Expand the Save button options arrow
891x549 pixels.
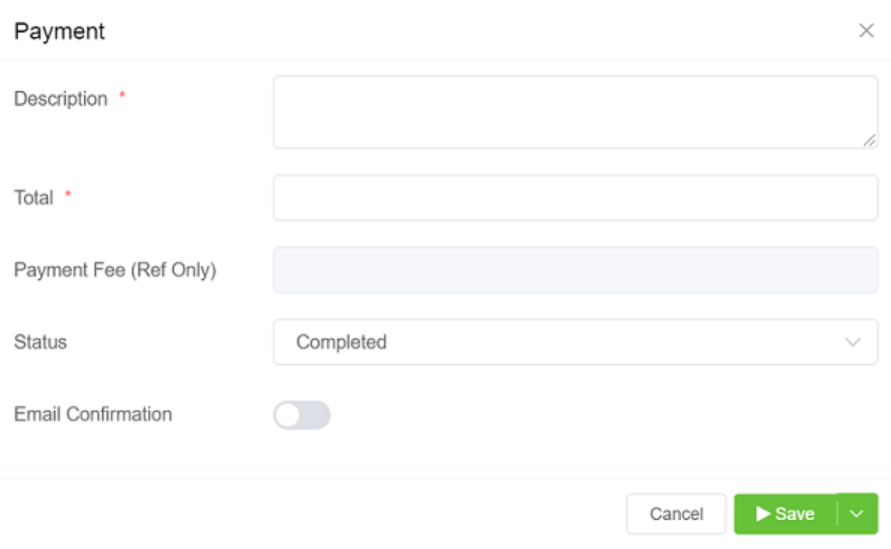tap(857, 514)
